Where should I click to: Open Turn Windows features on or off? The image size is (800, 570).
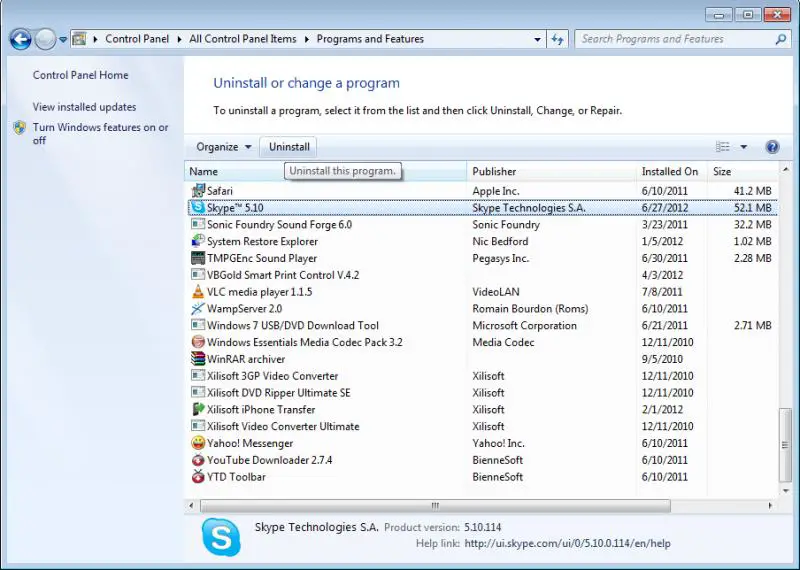pos(101,134)
